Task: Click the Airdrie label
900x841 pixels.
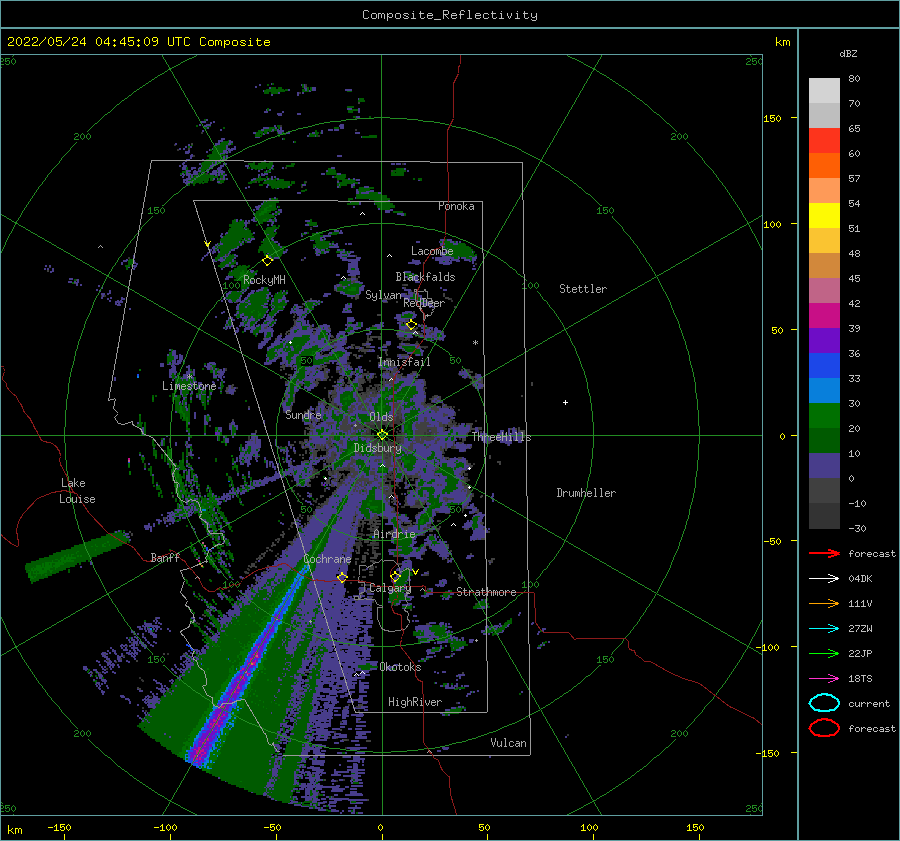Action: (x=394, y=534)
